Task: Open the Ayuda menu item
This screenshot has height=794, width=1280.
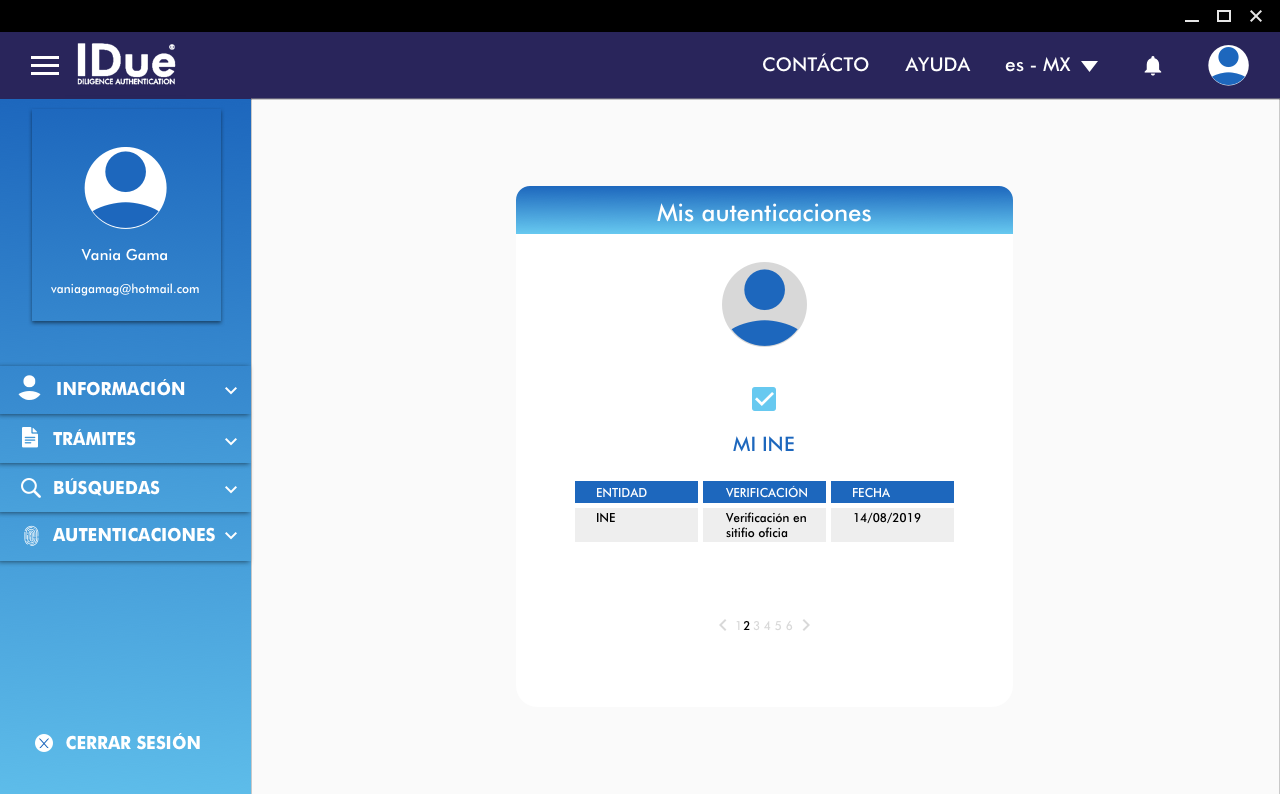Action: 937,65
